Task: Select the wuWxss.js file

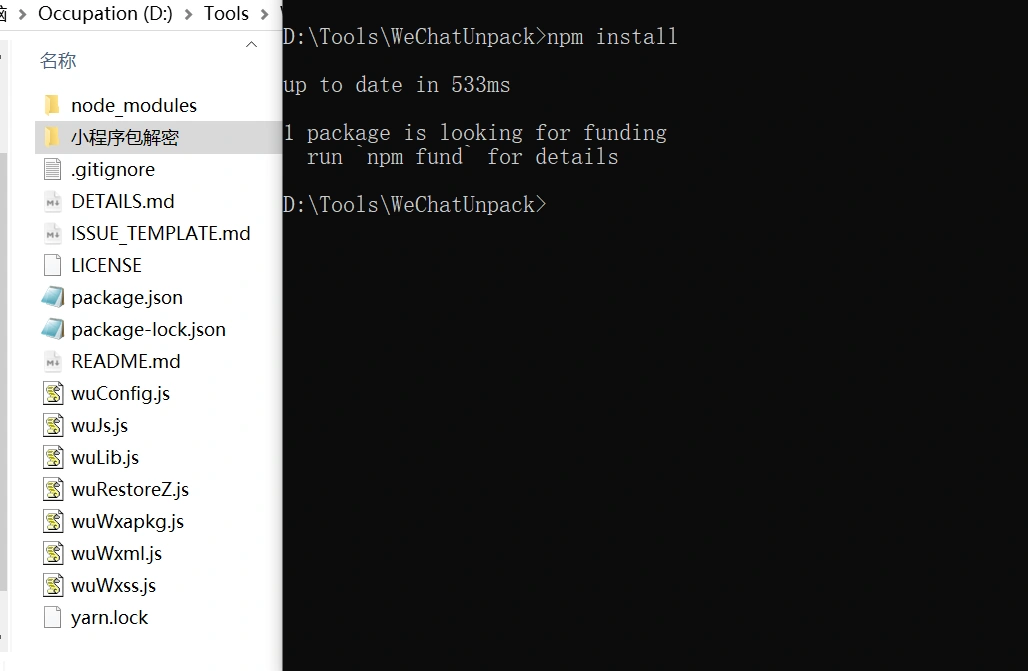Action: 113,585
